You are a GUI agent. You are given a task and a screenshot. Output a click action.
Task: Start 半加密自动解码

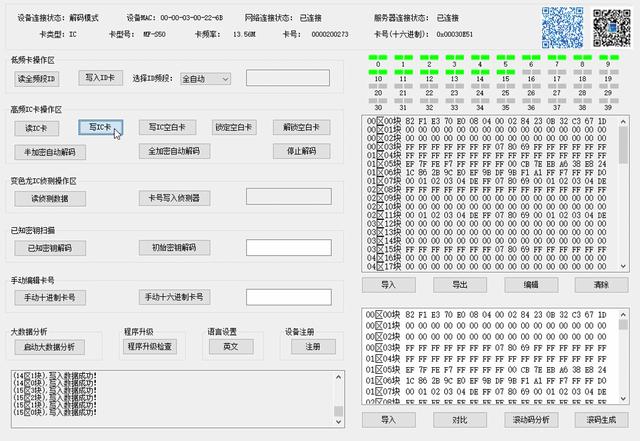(50, 152)
